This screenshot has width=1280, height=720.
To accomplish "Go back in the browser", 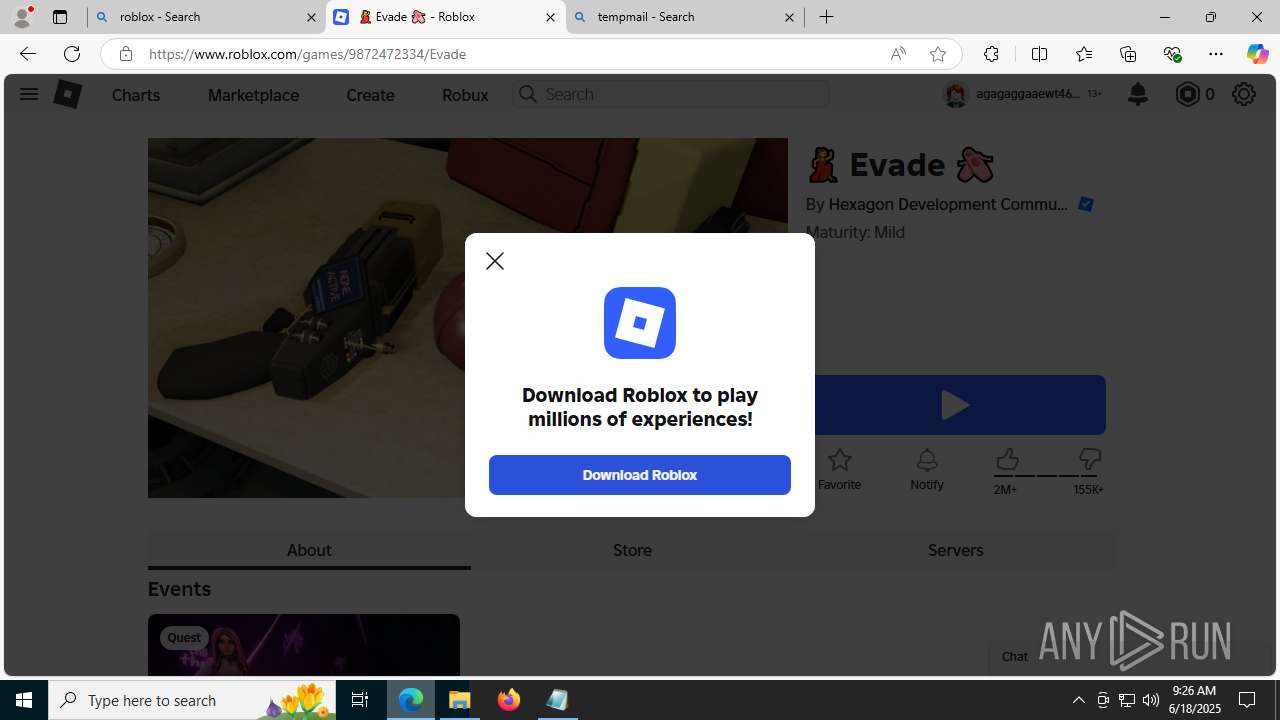I will [x=27, y=54].
